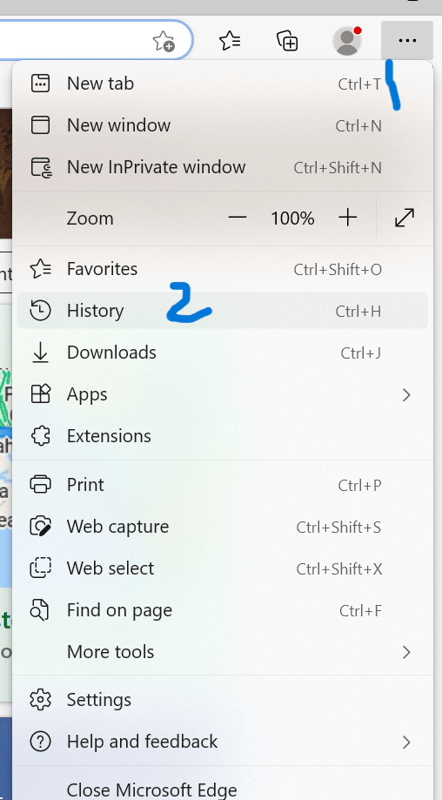This screenshot has height=800, width=442.
Task: Open the Favorites star toolbar icon
Action: (x=230, y=41)
